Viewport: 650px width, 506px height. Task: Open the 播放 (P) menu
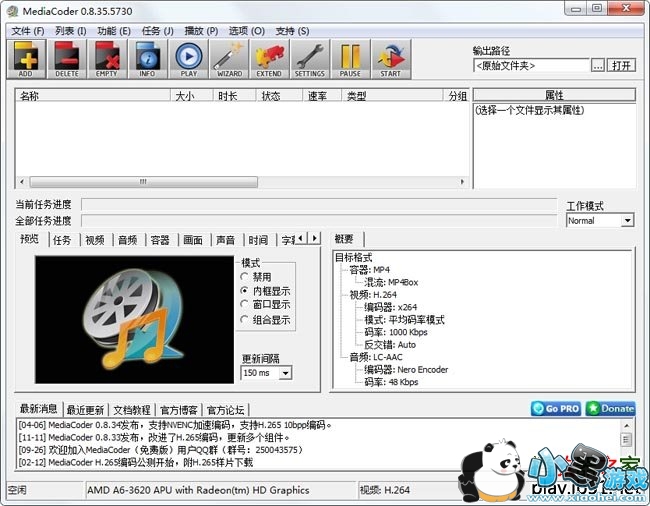(201, 31)
